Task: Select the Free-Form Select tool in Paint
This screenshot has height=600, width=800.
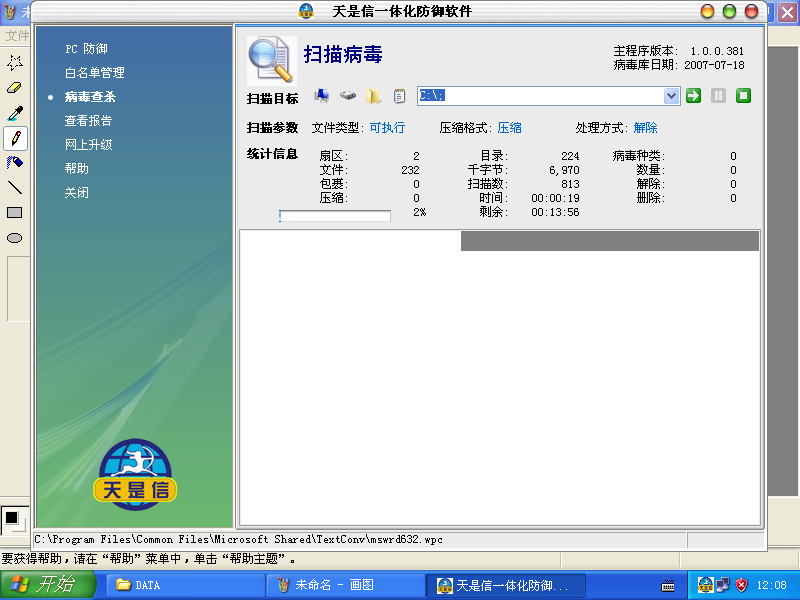Action: [15, 63]
